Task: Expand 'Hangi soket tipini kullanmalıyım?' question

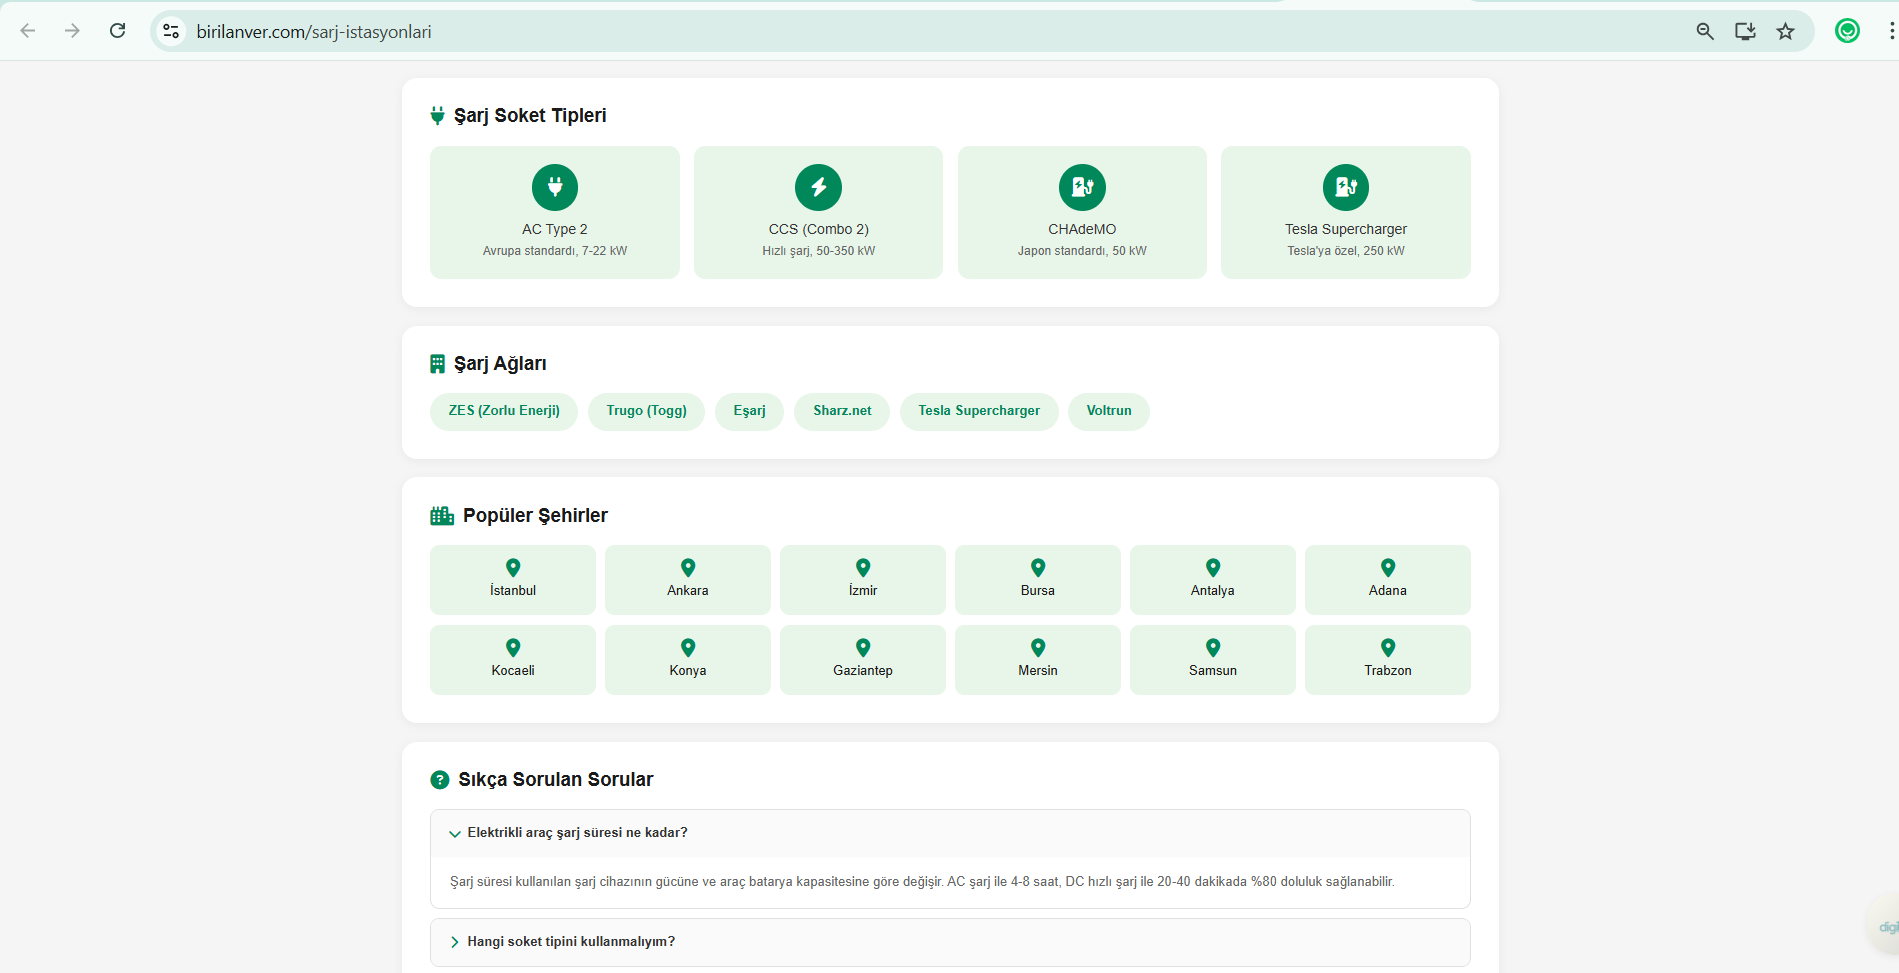Action: 570,942
